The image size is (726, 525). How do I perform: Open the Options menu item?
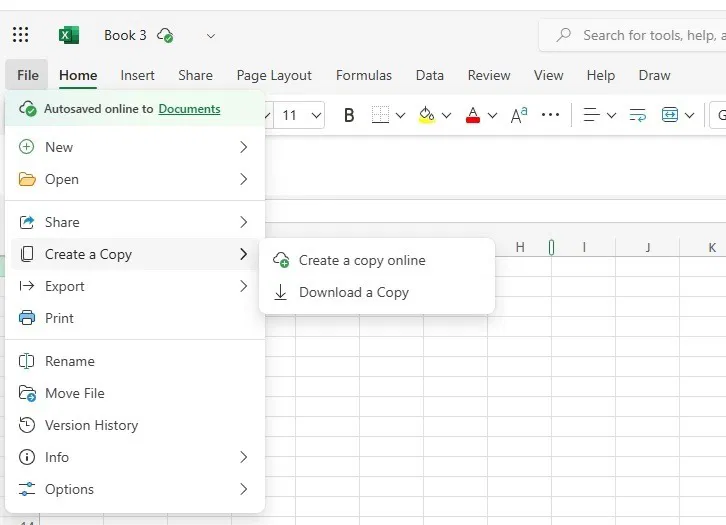click(x=134, y=489)
